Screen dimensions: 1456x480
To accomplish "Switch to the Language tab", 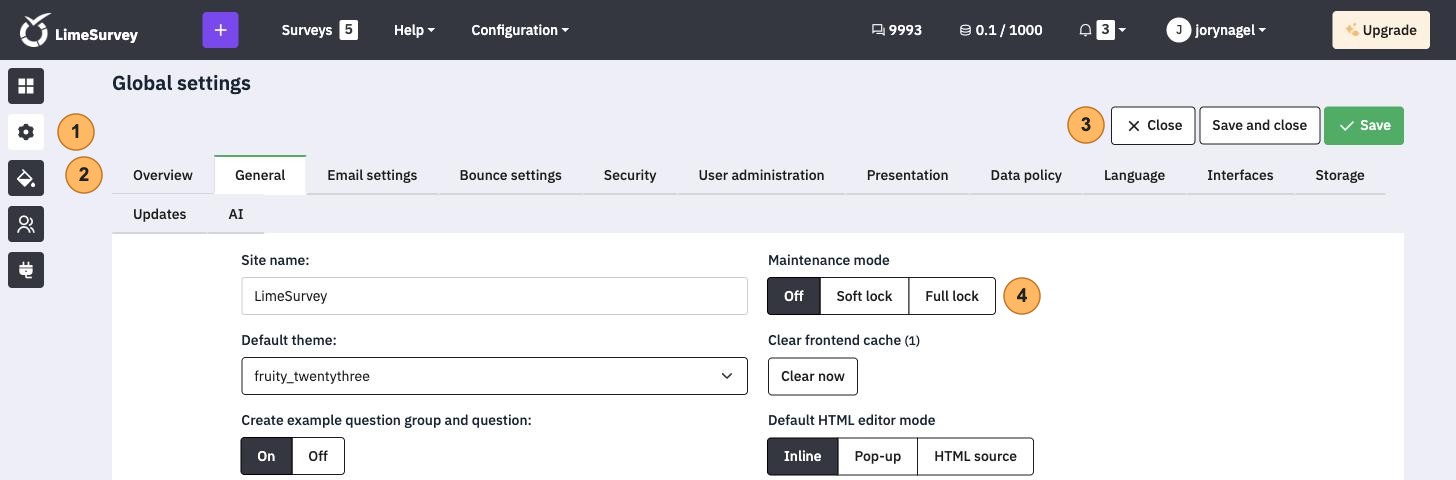I will [1134, 175].
